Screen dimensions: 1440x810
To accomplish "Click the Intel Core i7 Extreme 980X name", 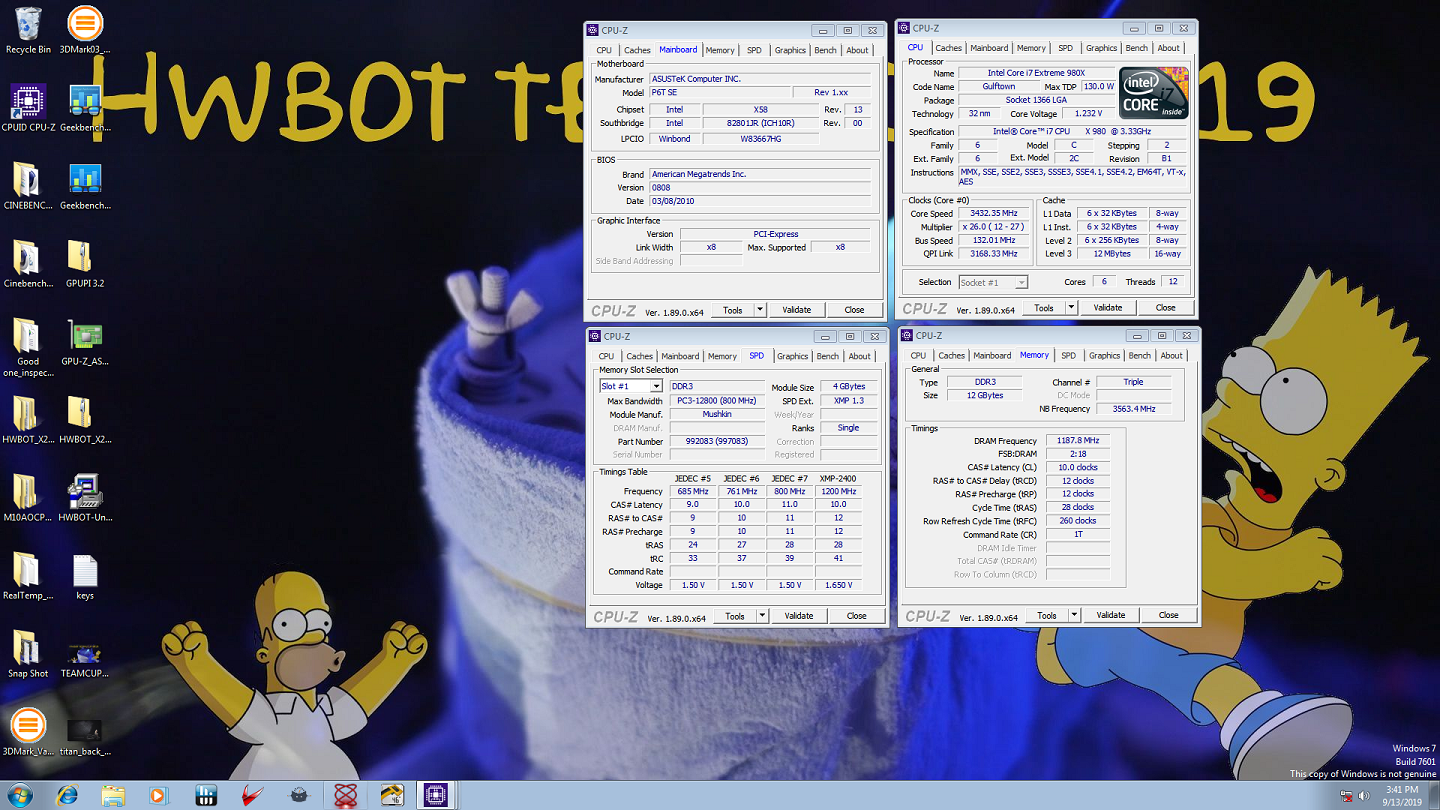I will pyautogui.click(x=1036, y=73).
